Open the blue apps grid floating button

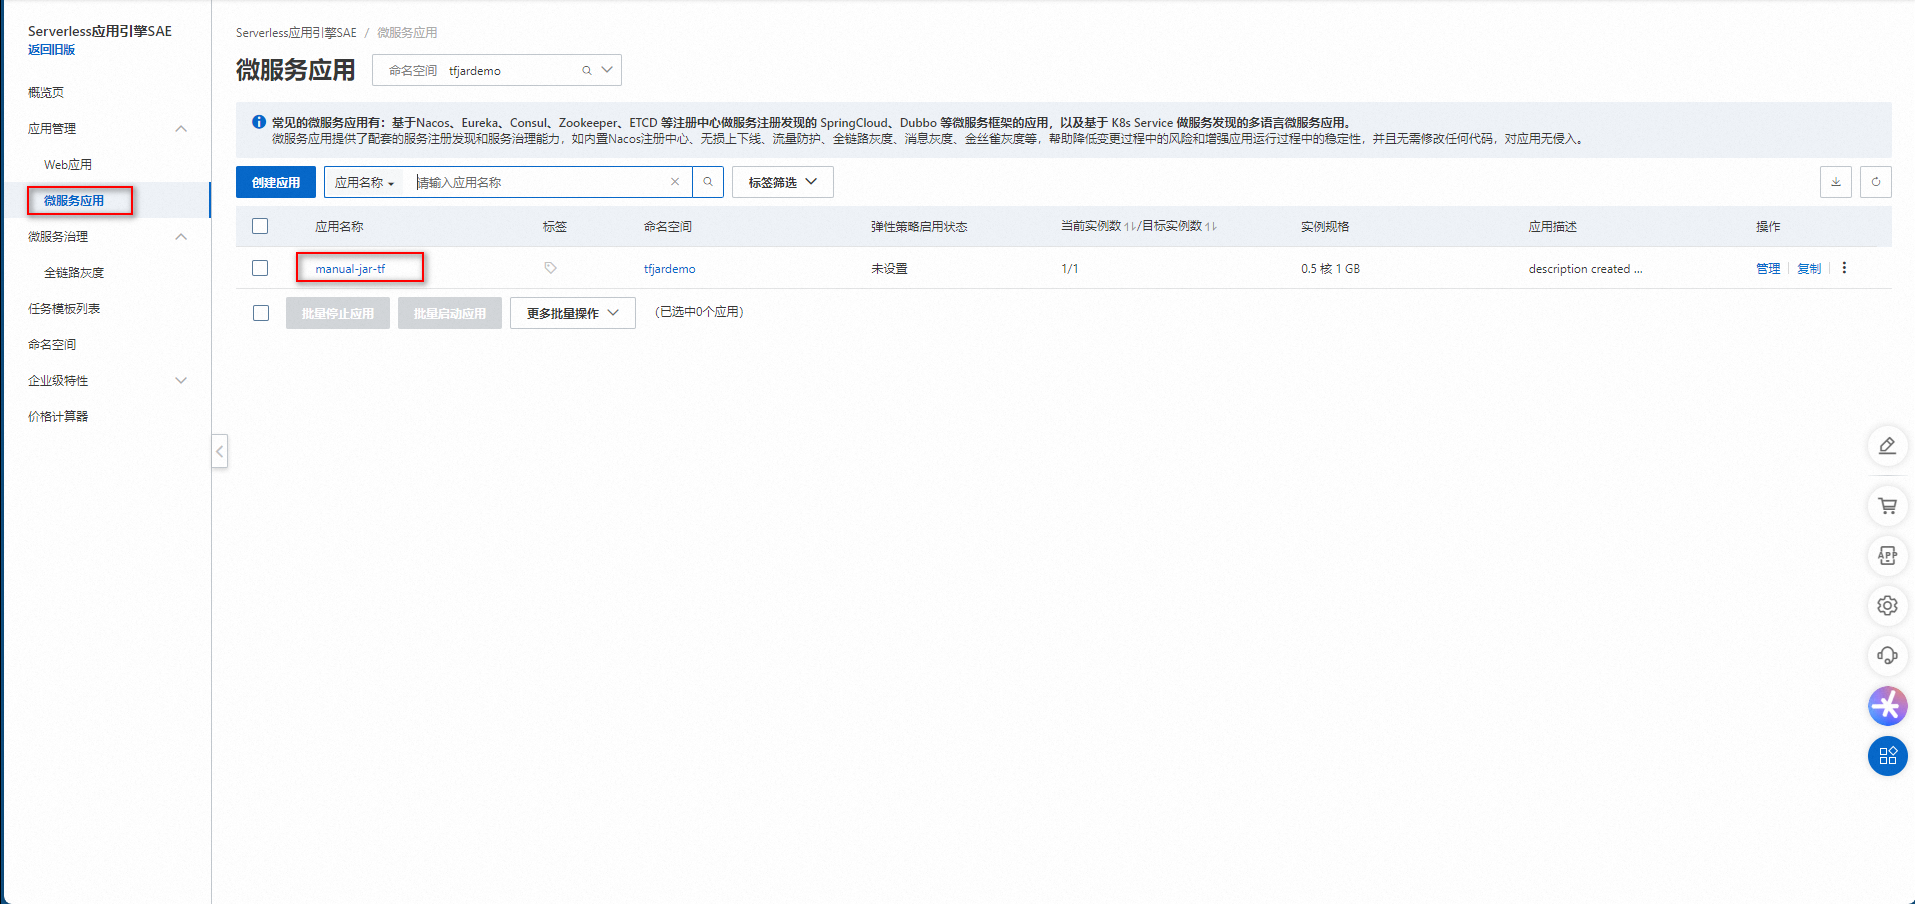point(1887,756)
